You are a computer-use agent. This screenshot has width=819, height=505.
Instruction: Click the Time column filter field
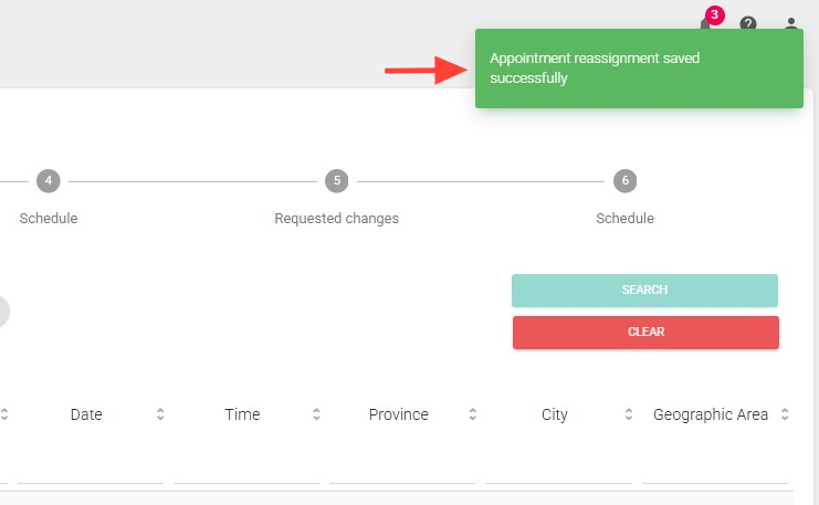[246, 468]
